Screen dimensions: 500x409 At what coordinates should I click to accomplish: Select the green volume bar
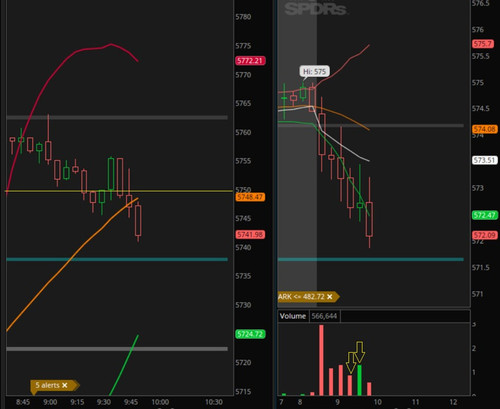point(360,380)
